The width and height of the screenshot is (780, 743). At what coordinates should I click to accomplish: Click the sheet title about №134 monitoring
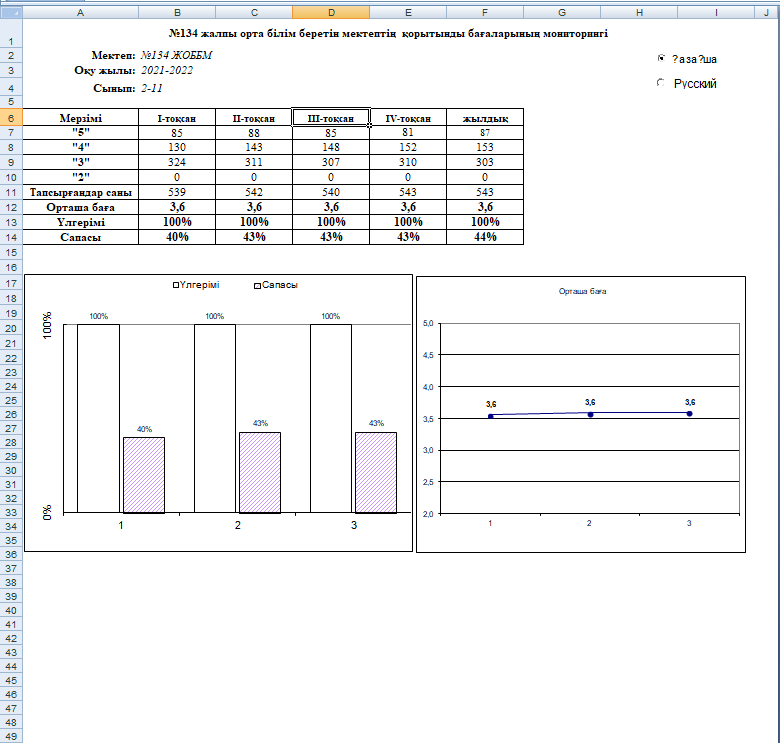390,33
